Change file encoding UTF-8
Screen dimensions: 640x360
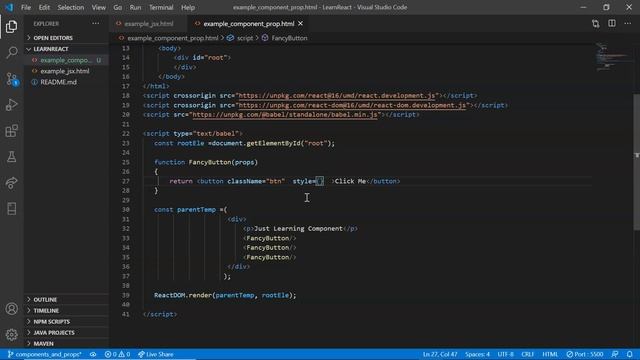pyautogui.click(x=505, y=354)
